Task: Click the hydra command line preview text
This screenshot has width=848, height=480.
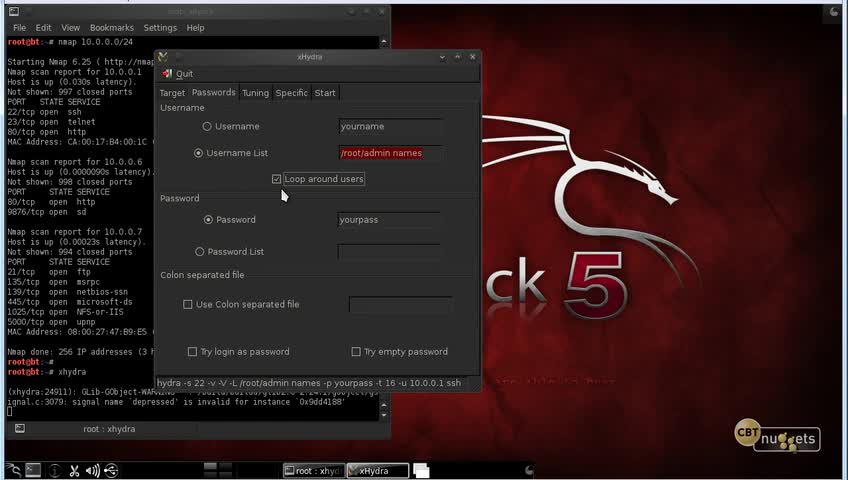Action: pos(309,383)
